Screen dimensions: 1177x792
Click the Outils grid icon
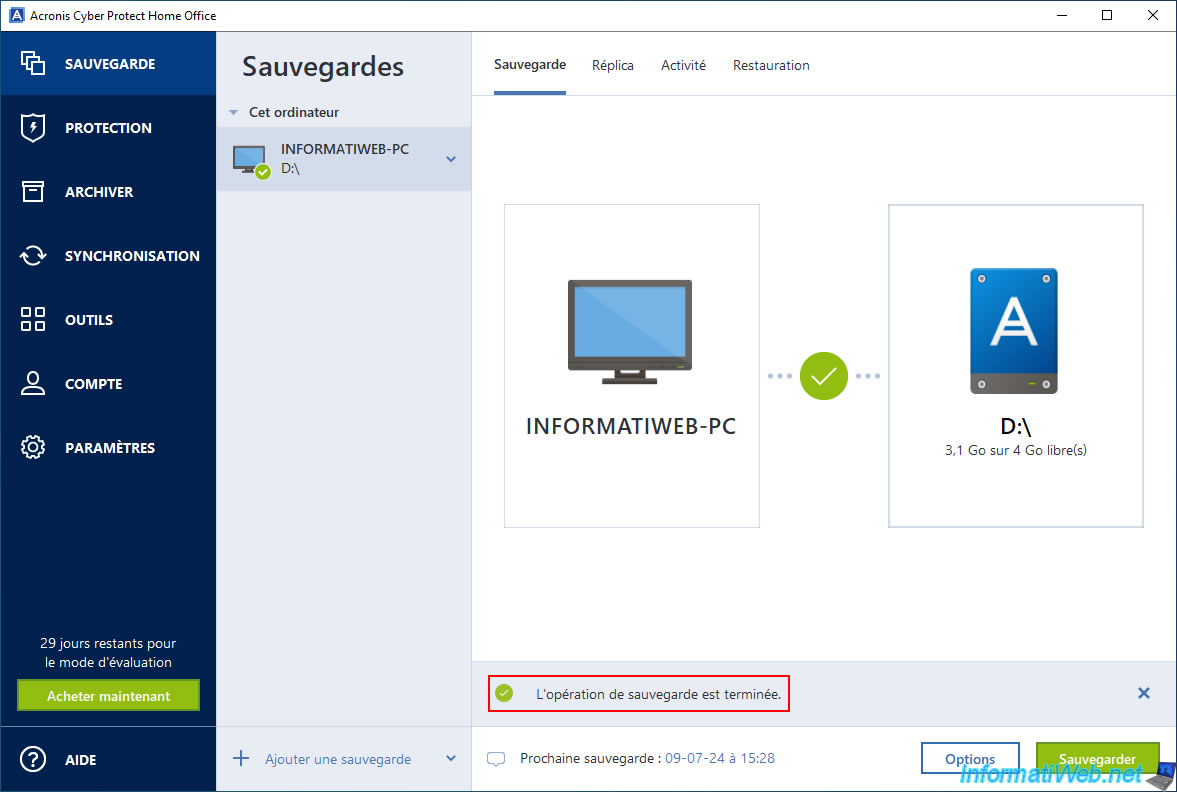[x=32, y=319]
